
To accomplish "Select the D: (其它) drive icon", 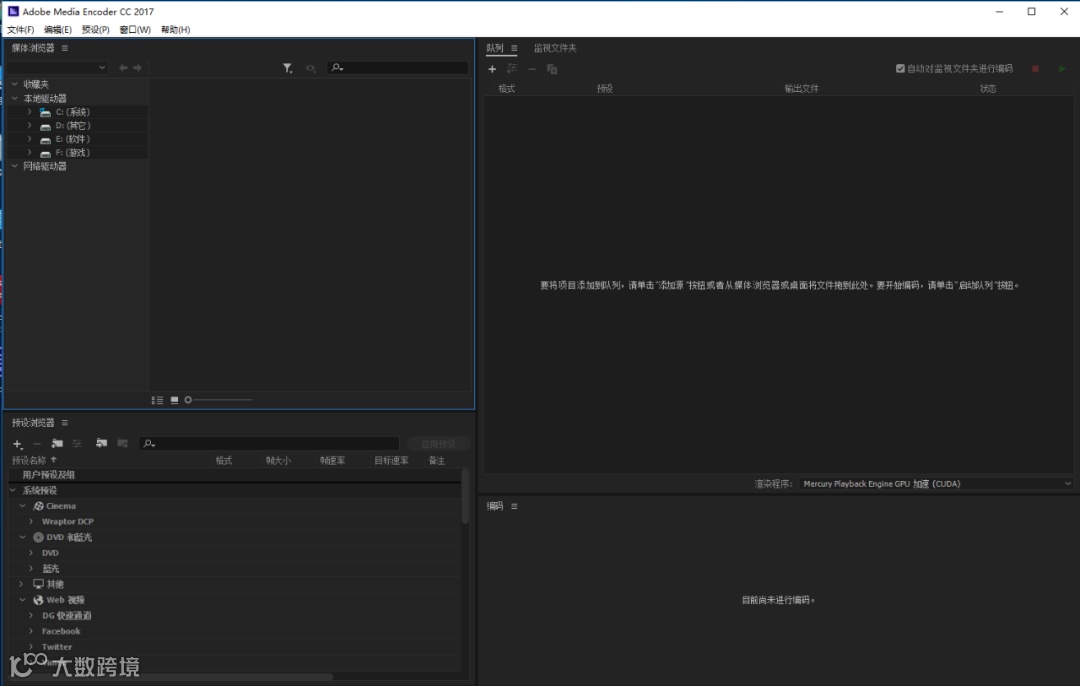I will (x=45, y=126).
